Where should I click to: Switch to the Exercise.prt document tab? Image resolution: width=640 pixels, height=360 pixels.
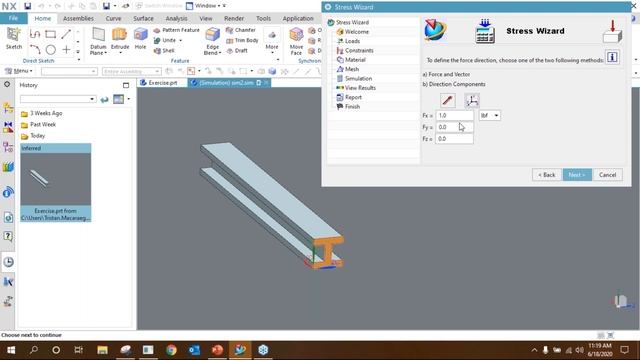[x=159, y=83]
